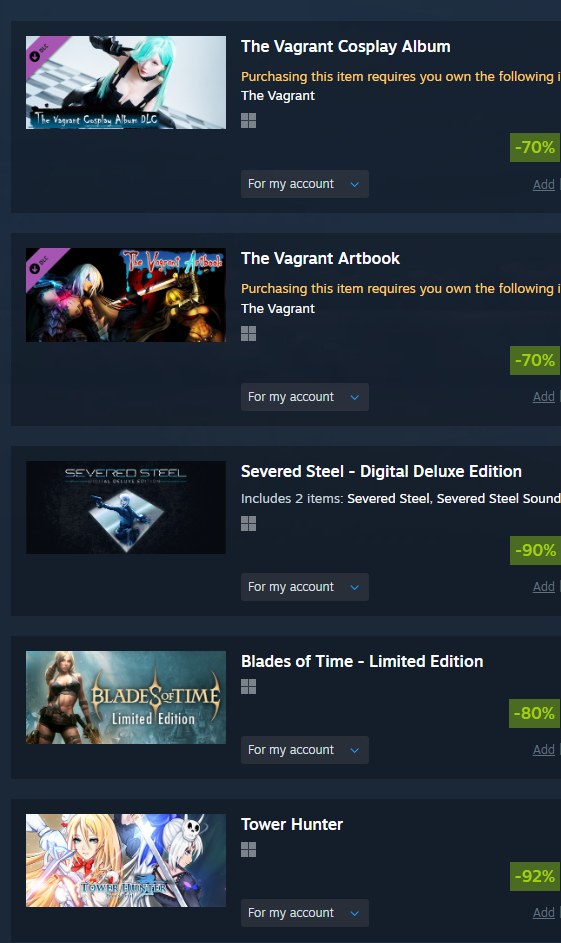Image resolution: width=561 pixels, height=943 pixels.
Task: Open 'For my account' dropdown for Tower Hunter
Action: (305, 913)
